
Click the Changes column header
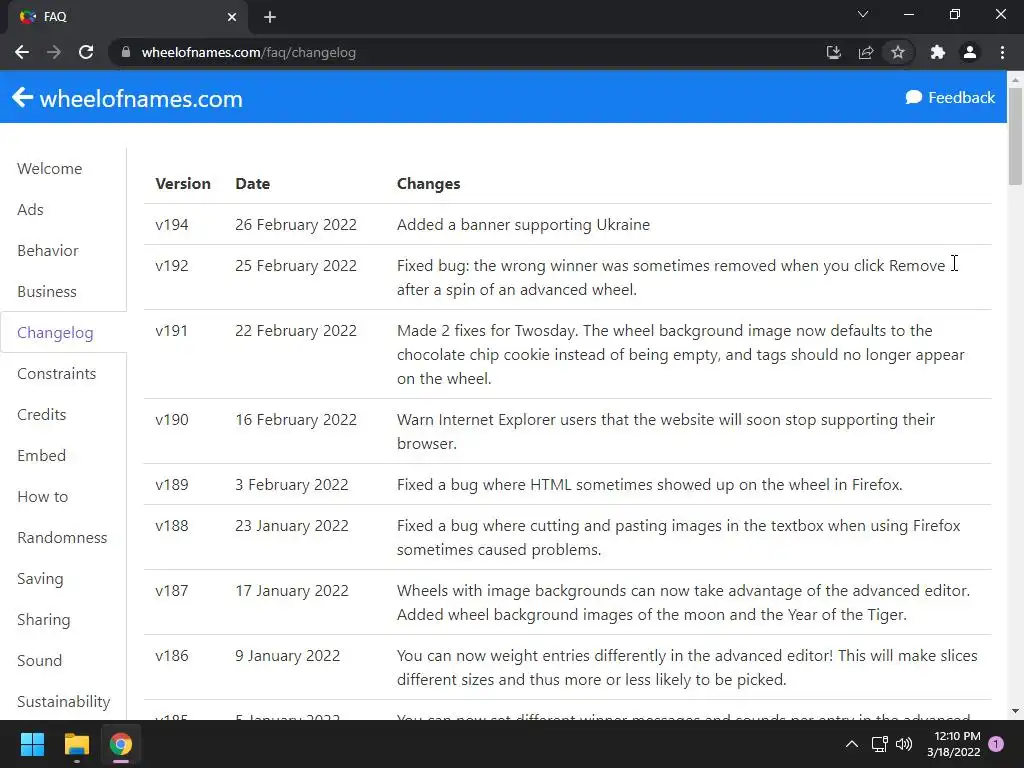428,184
